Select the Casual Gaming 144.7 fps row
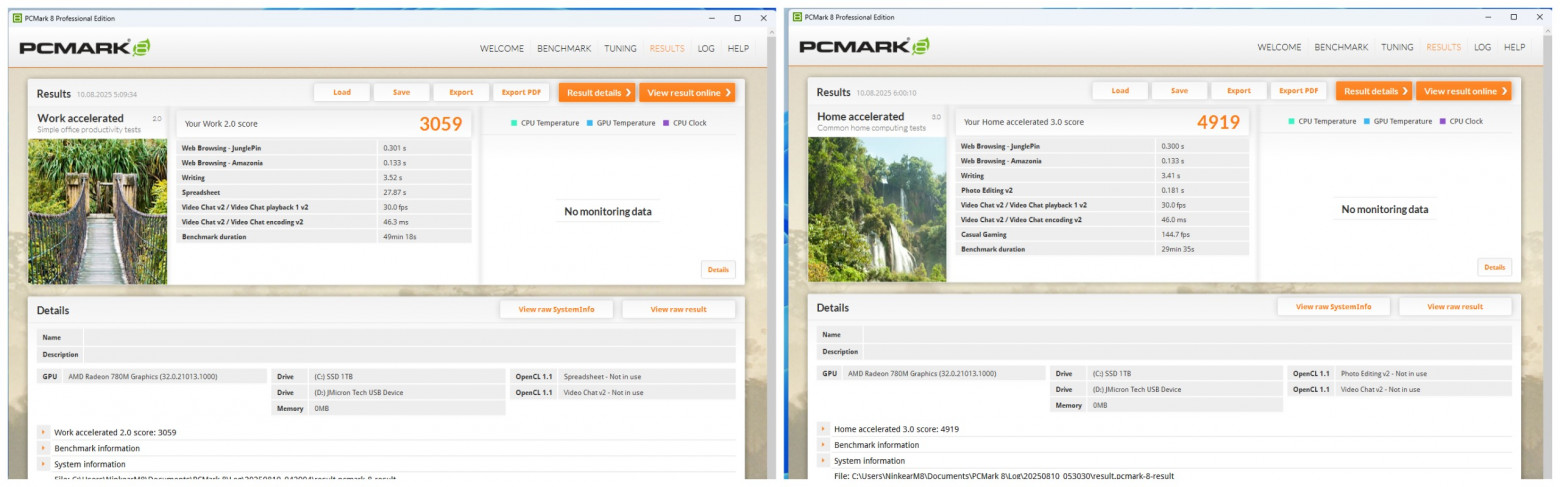Viewport: 1560px width, 487px height. click(x=1103, y=234)
